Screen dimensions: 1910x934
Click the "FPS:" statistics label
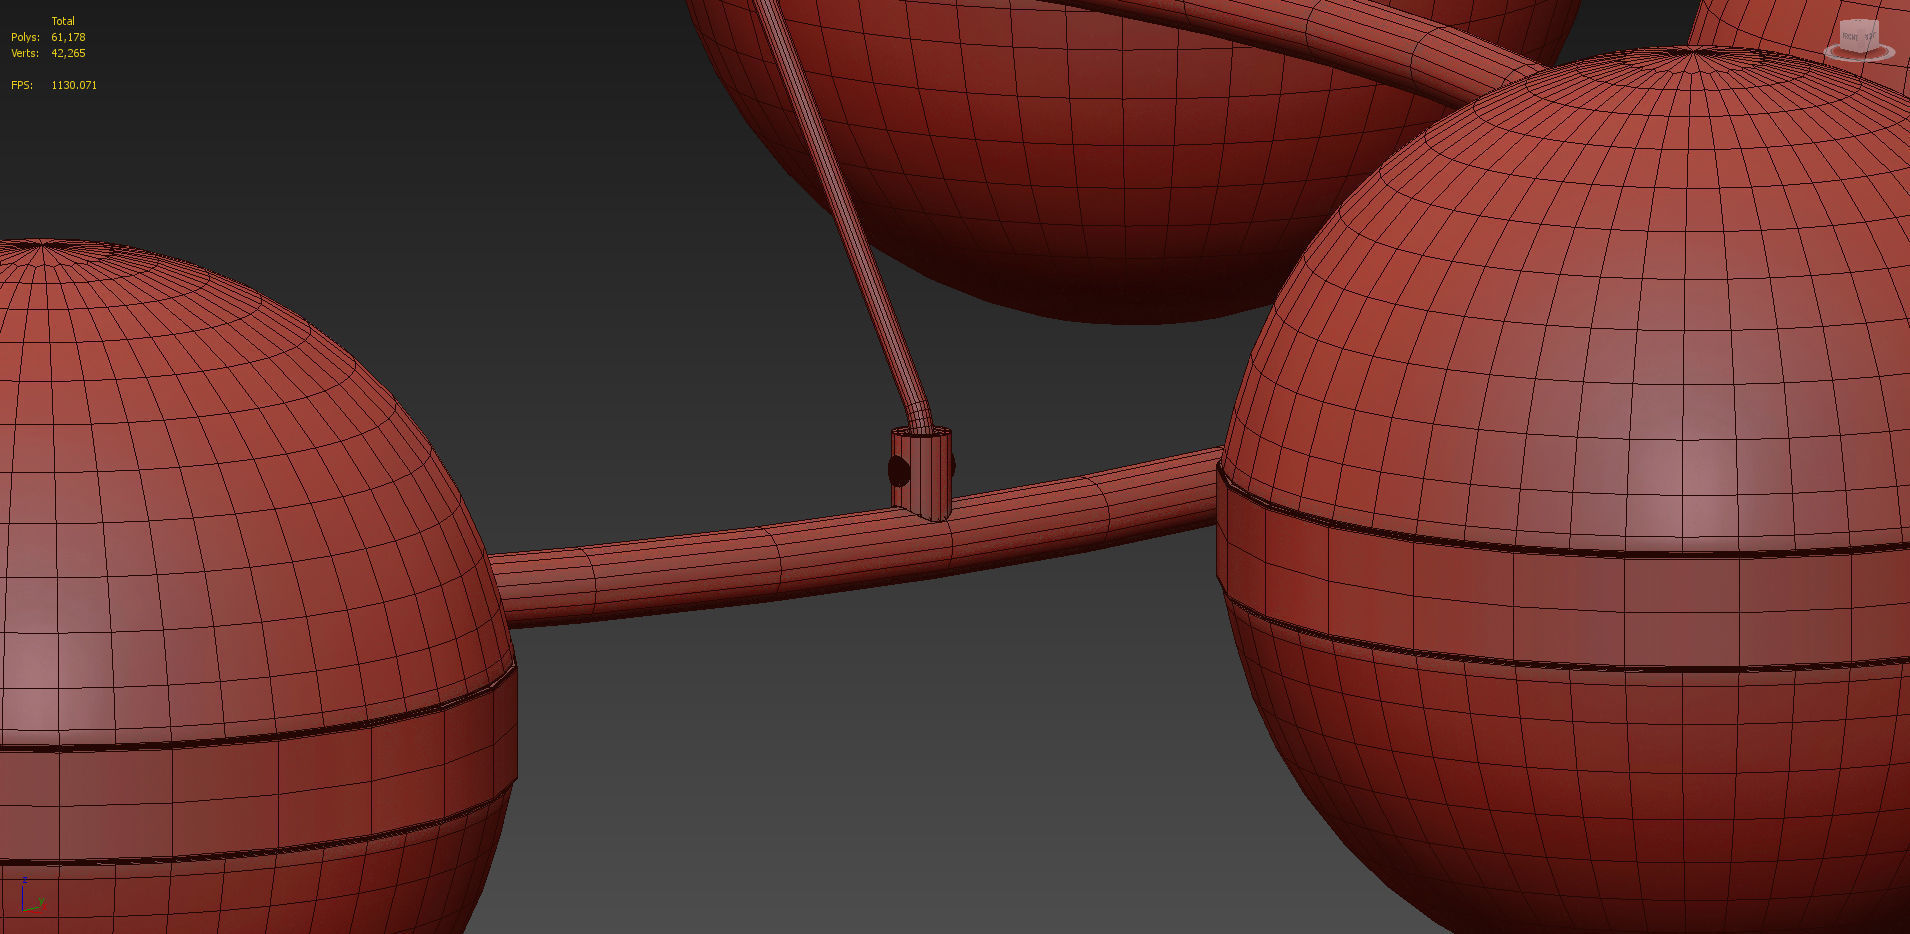click(x=22, y=85)
